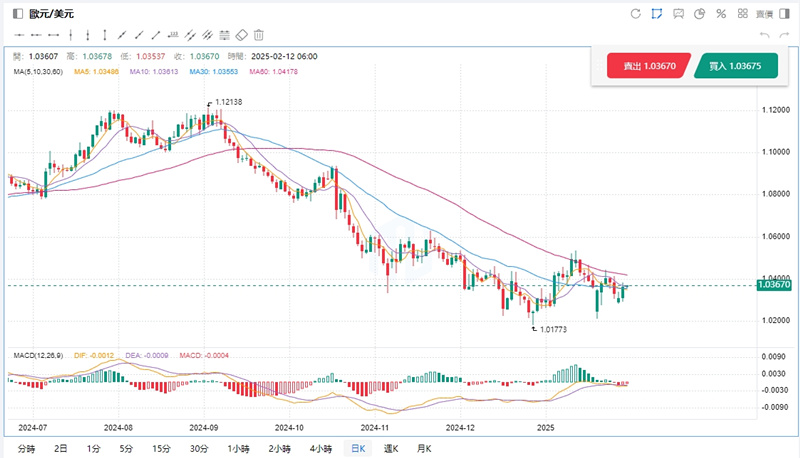
Task: Toggle the left sidebar icon beside 歐元/美元
Action: [17, 14]
